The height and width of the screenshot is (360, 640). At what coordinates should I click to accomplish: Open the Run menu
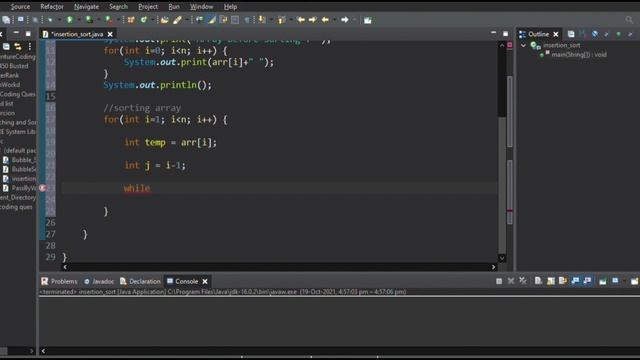coord(174,7)
